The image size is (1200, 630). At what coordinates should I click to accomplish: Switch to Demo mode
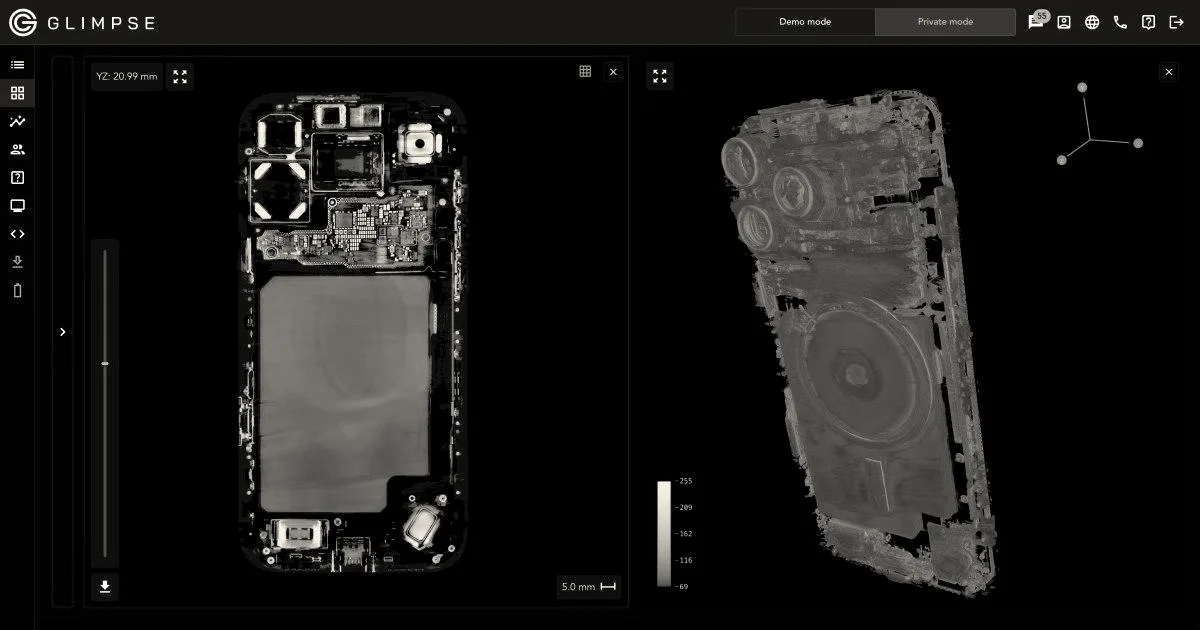point(805,22)
